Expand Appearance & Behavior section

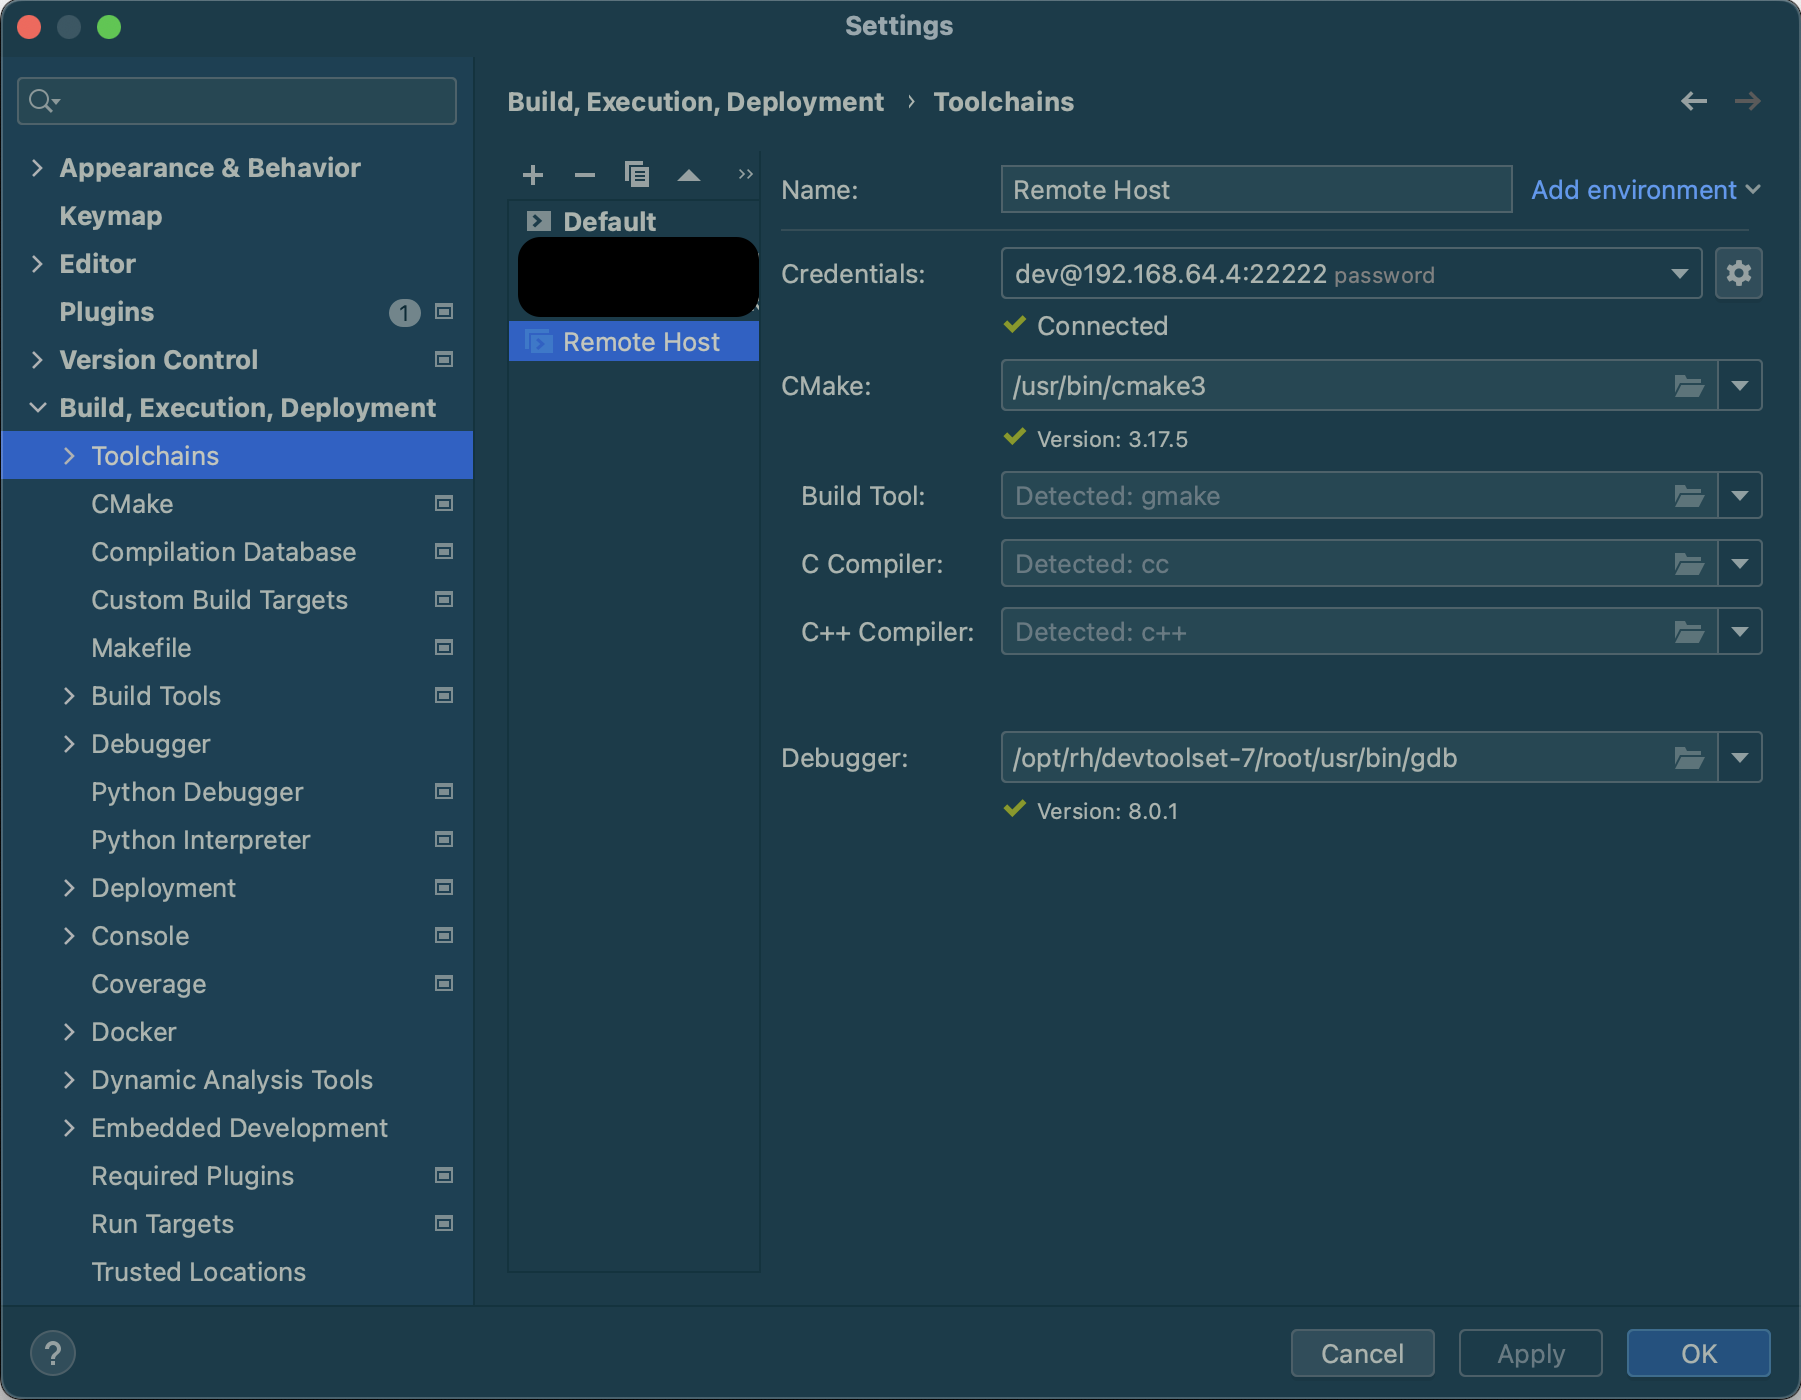37,168
